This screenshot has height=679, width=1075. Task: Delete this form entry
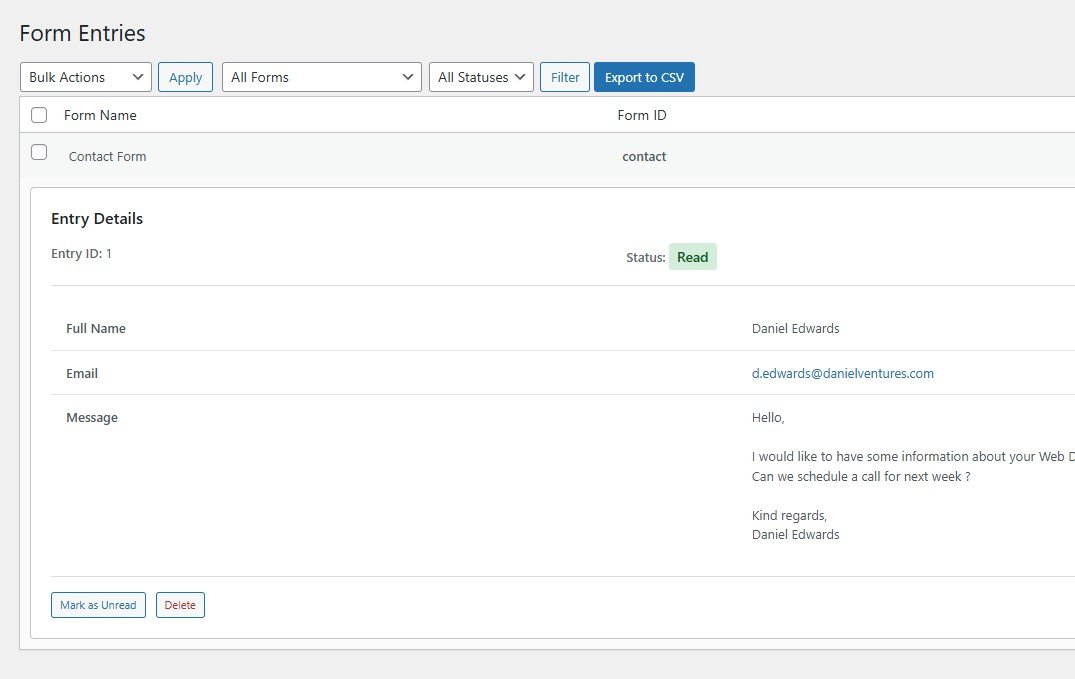180,605
